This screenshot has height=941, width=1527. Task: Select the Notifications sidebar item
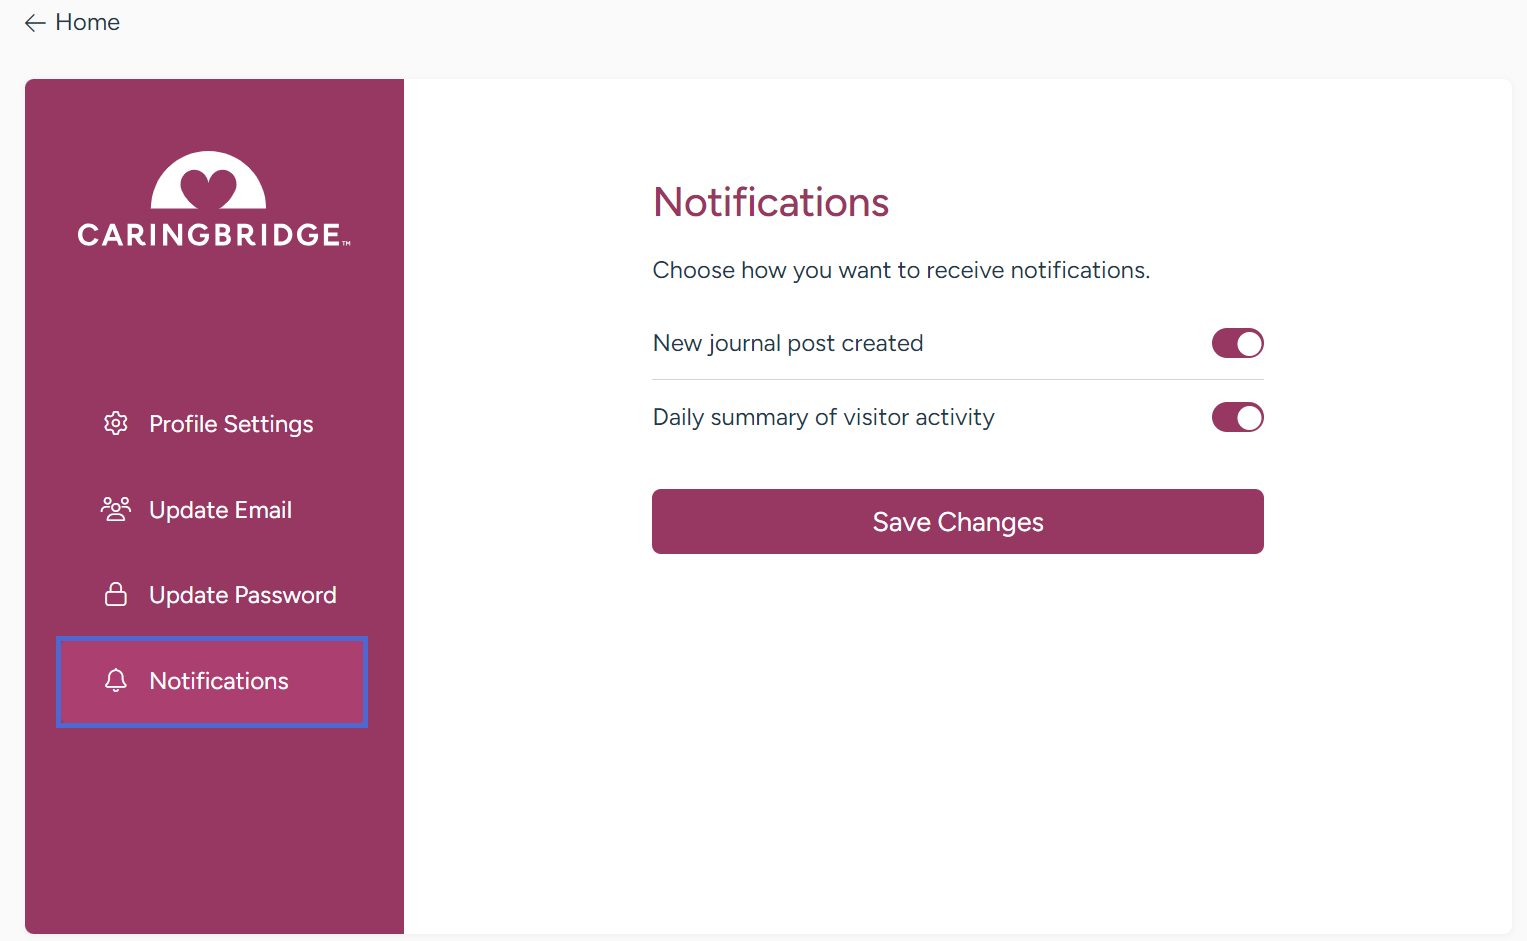click(x=219, y=681)
